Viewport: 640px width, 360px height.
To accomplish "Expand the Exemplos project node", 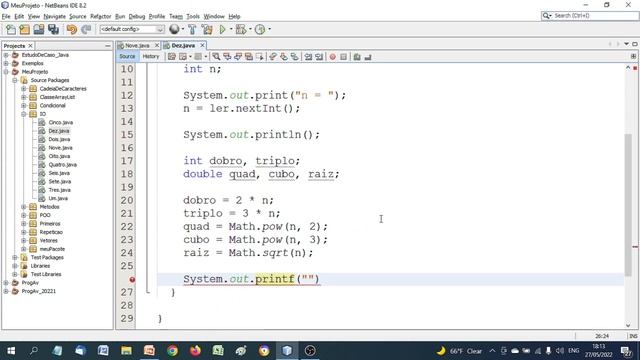I will tap(6, 63).
